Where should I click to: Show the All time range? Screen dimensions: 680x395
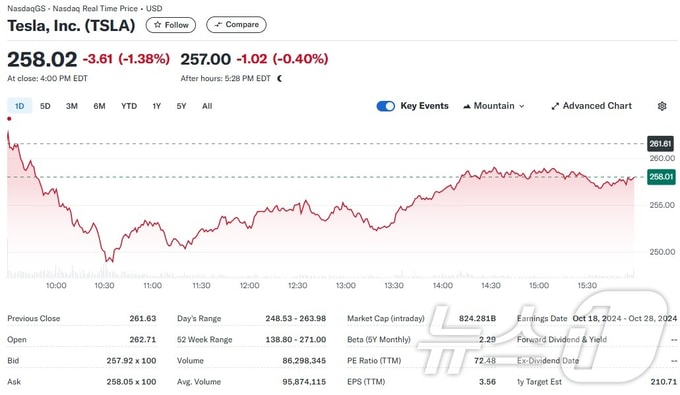207,106
